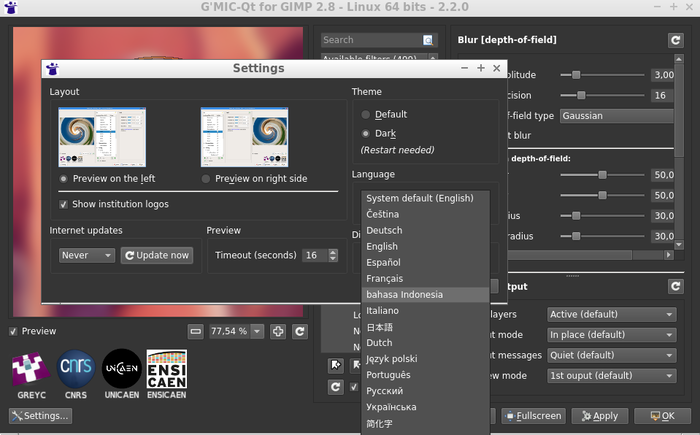Choose 日本語 language
700x435 pixels.
[x=425, y=327]
